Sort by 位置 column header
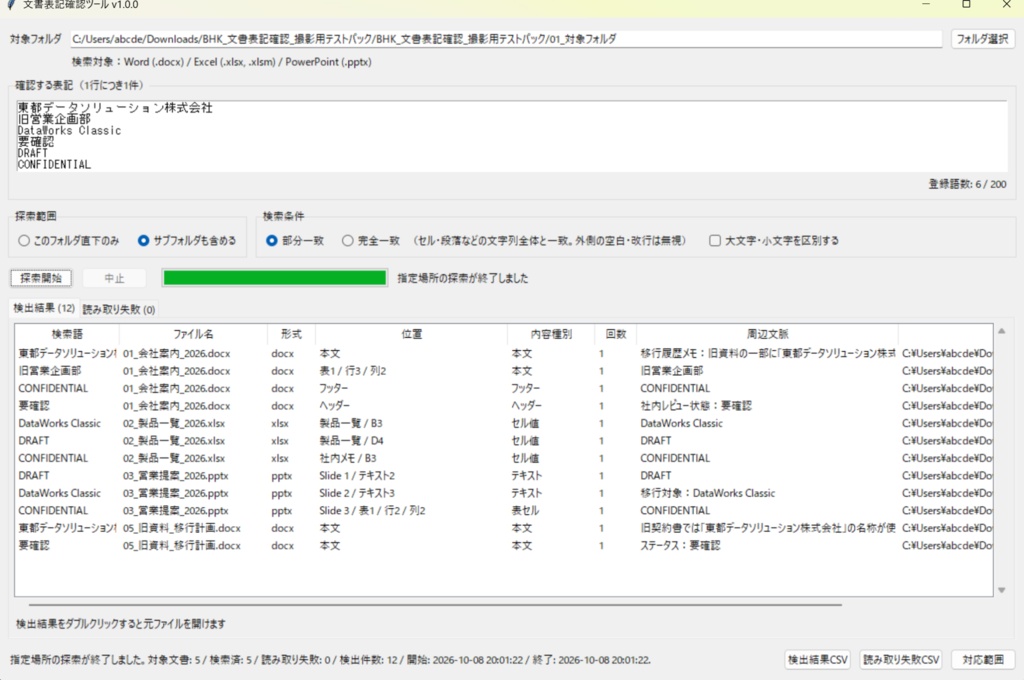Viewport: 1024px width, 680px height. pos(411,334)
